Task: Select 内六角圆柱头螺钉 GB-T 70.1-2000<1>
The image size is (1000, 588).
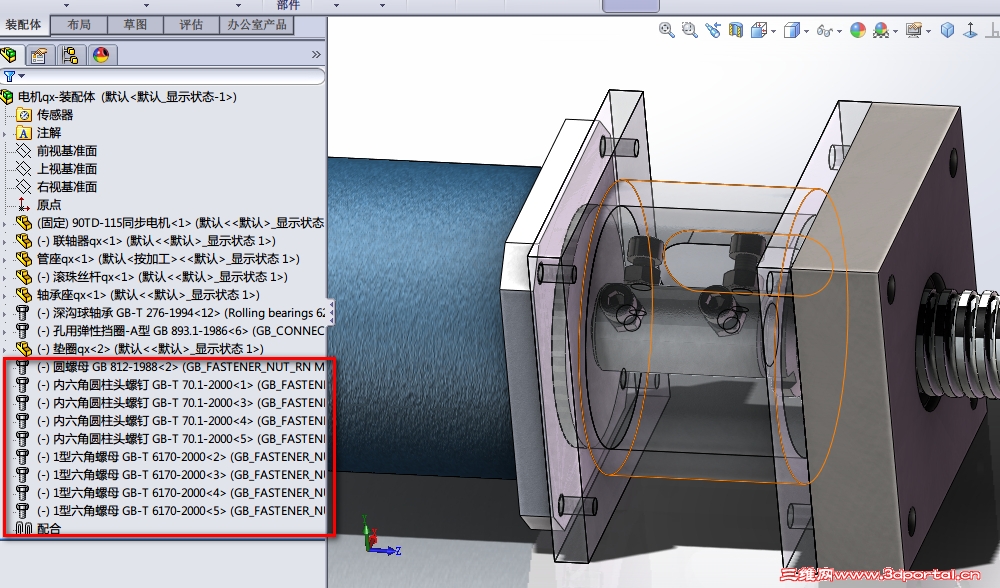Action: click(181, 385)
